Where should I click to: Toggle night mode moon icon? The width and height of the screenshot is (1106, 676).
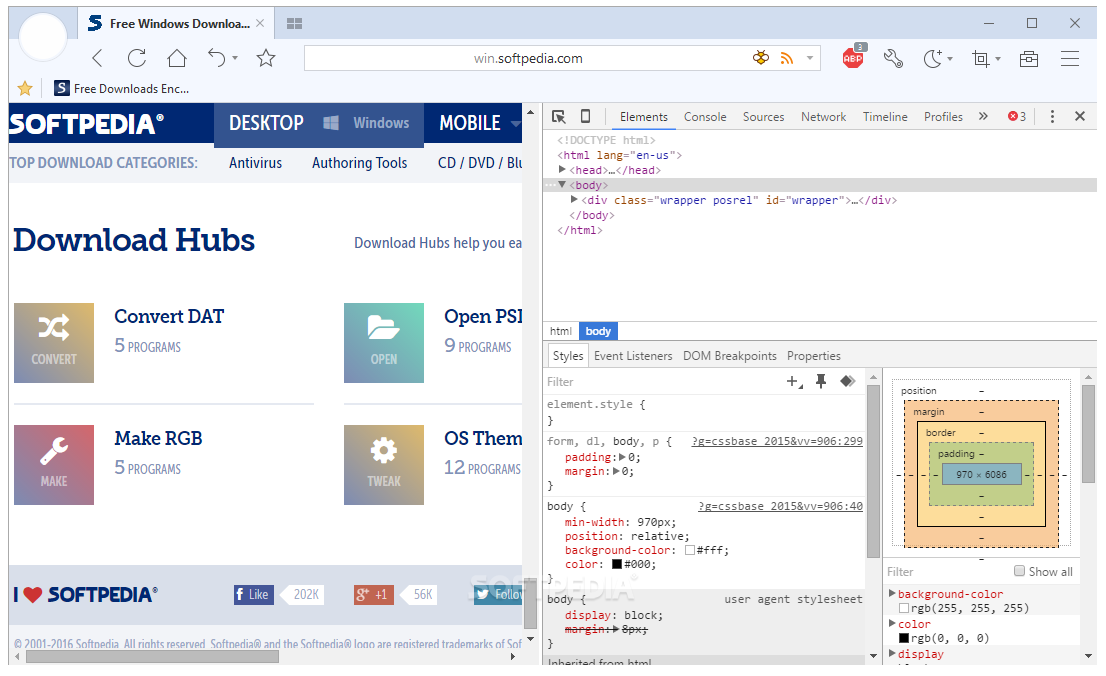(932, 58)
